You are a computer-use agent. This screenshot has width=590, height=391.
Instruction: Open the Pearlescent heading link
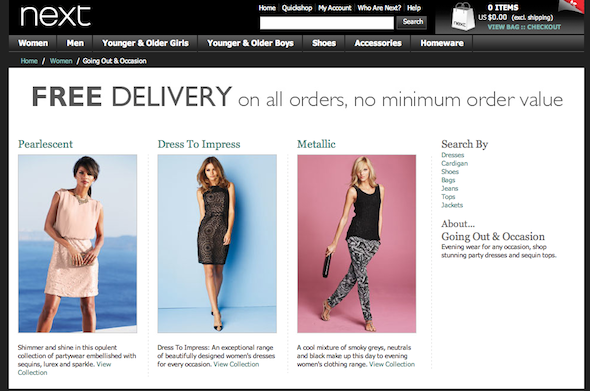(x=45, y=144)
